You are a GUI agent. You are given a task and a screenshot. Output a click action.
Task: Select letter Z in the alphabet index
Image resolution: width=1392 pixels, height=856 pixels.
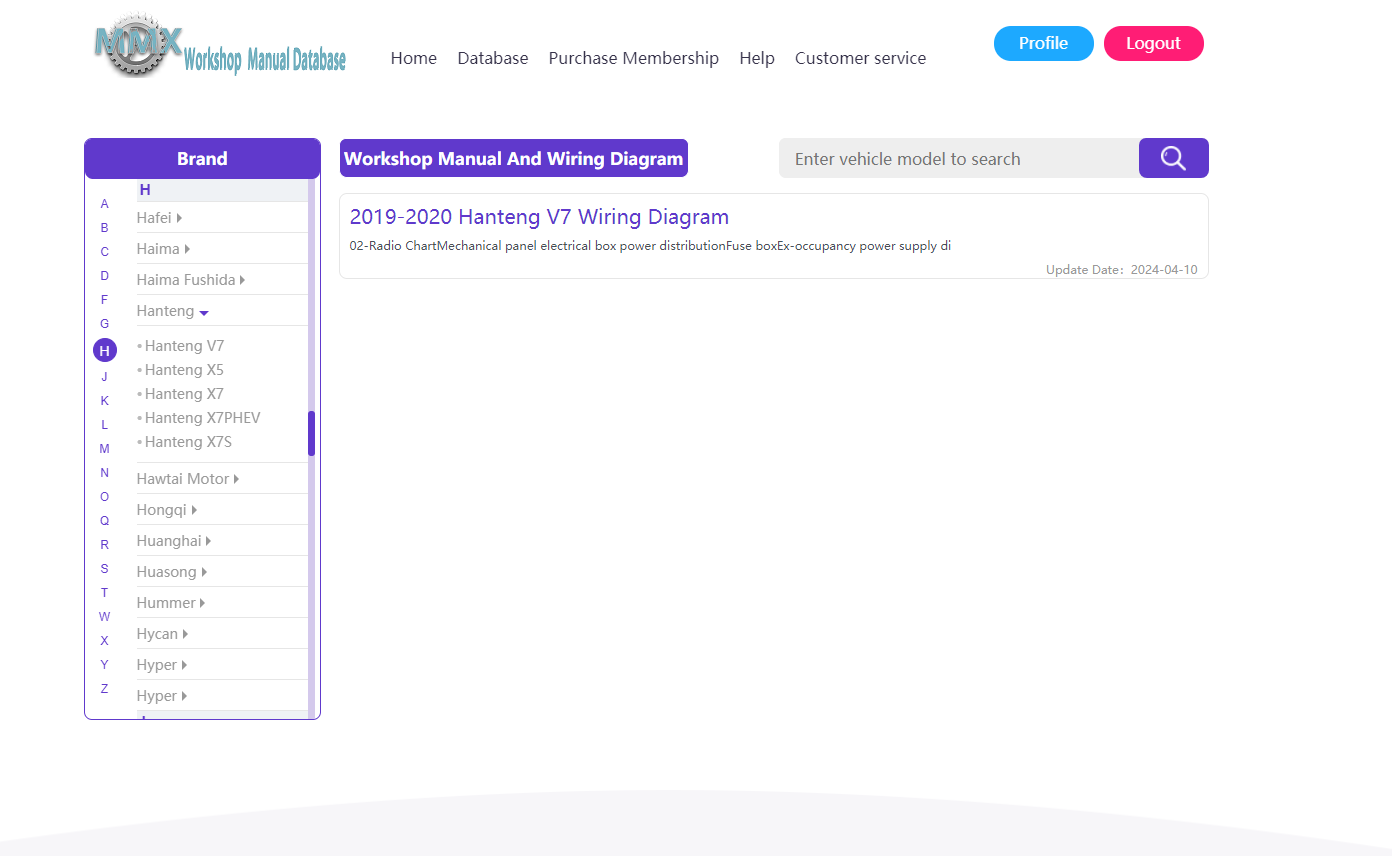(104, 689)
